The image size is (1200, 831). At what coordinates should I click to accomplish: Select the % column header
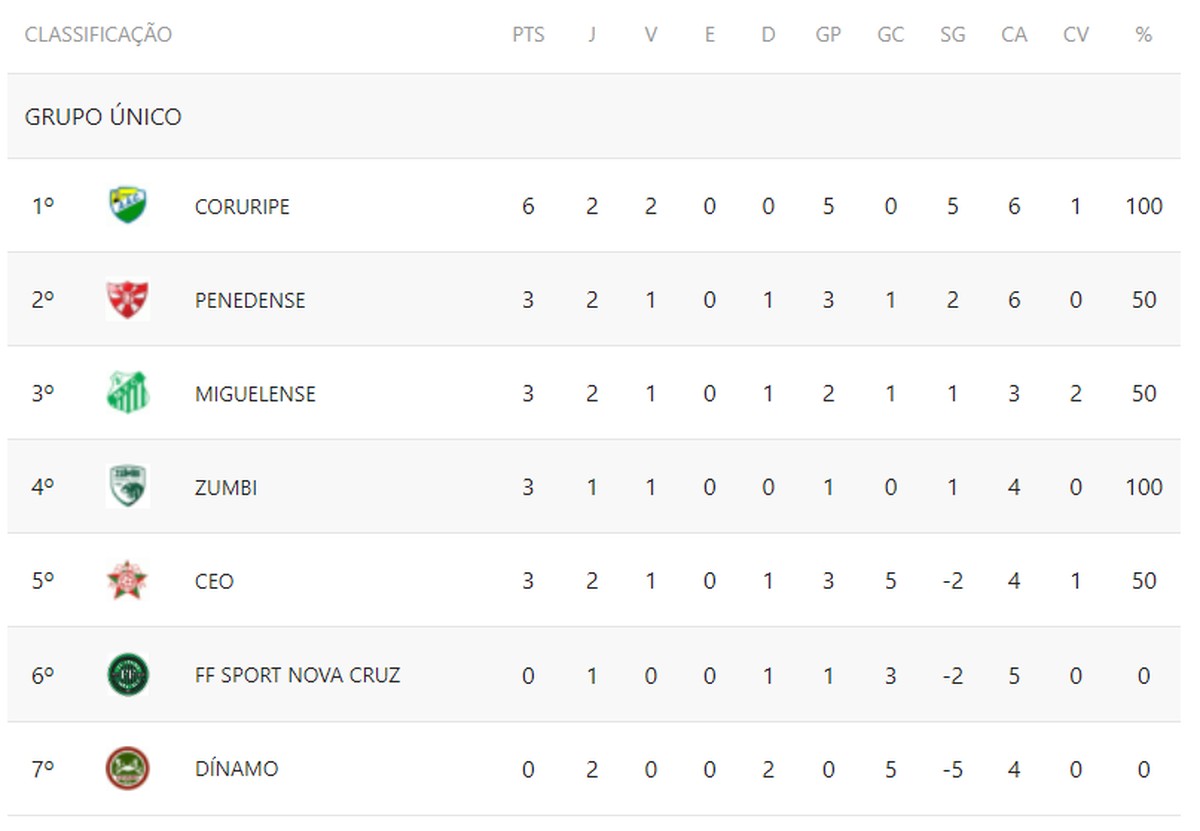coord(1143,35)
